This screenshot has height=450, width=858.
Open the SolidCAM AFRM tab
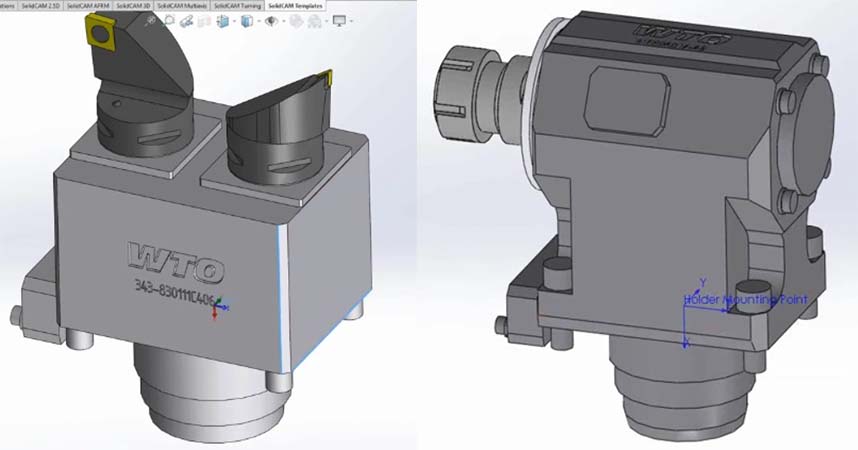click(x=88, y=5)
